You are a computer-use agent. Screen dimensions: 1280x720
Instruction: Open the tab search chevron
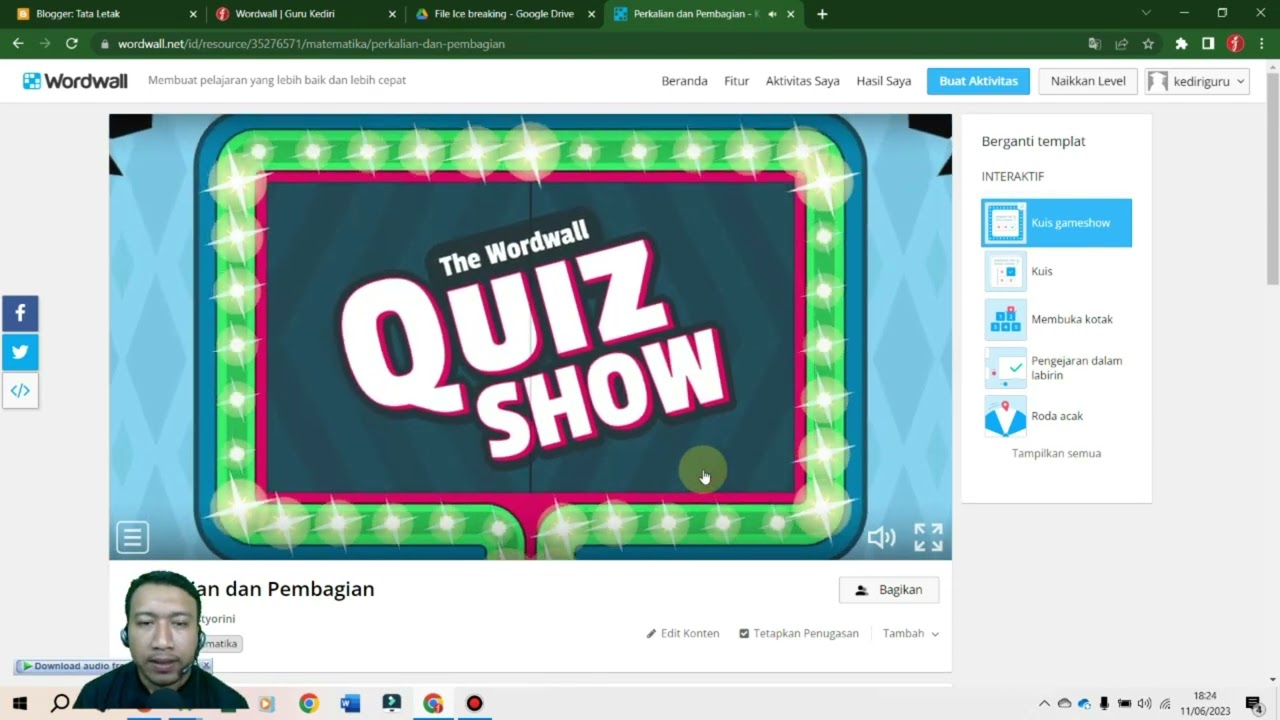(x=1146, y=13)
